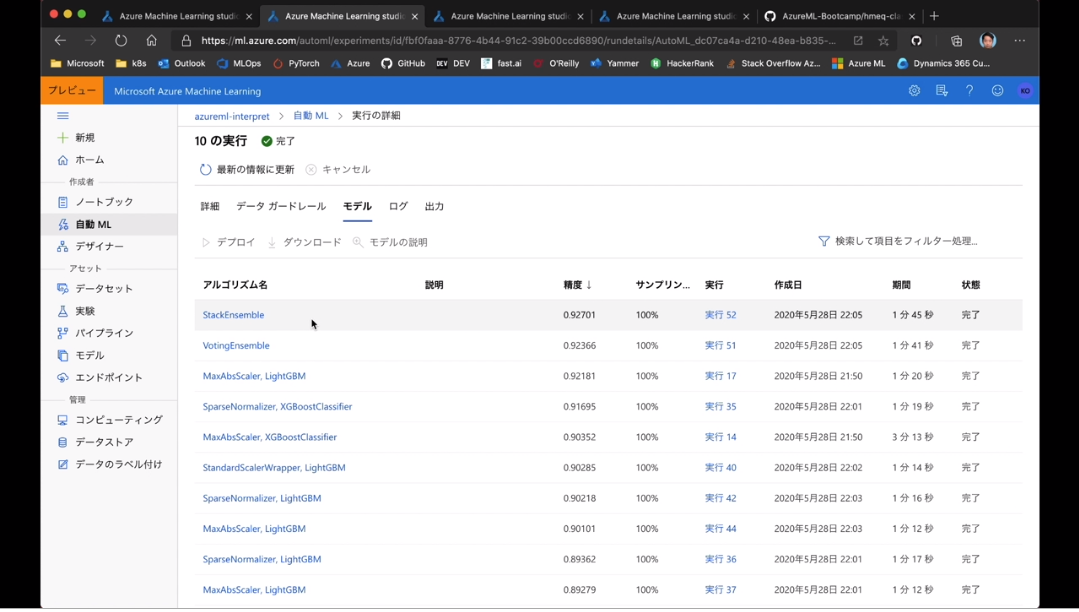Click the ノートブック sidebar icon
Screen dimensions: 1079x612
63,202
